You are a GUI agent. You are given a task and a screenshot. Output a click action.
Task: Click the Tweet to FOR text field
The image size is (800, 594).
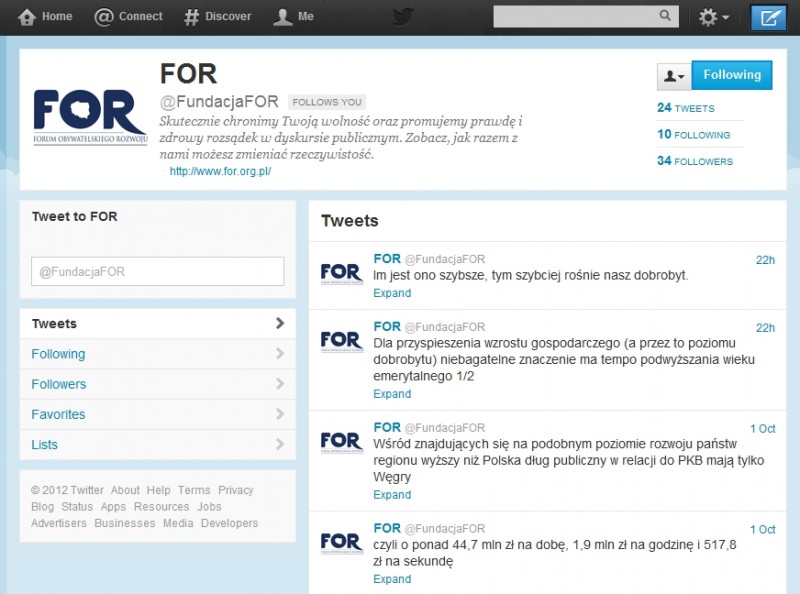click(x=158, y=271)
